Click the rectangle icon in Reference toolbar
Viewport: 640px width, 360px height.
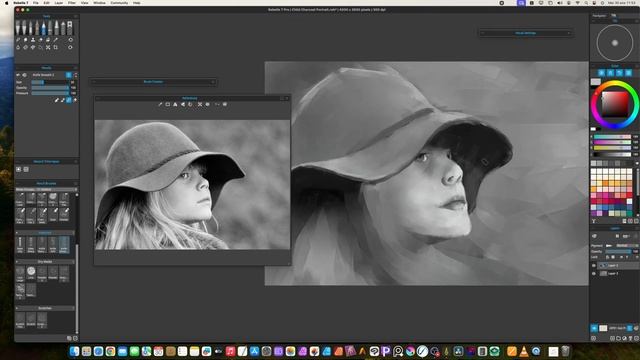pos(167,104)
